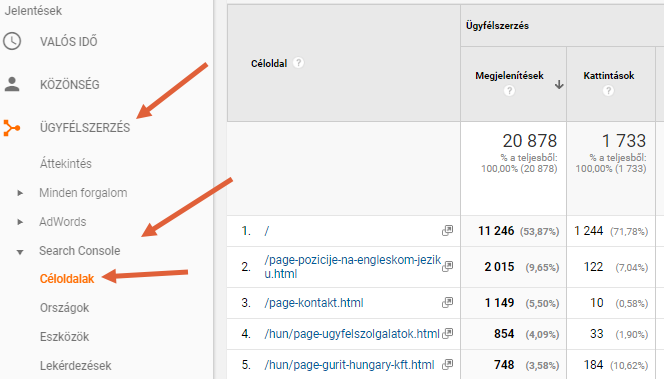Screen dimensions: 664x379
Task: Click the (71,78%) clicks share
Action: tap(629, 232)
